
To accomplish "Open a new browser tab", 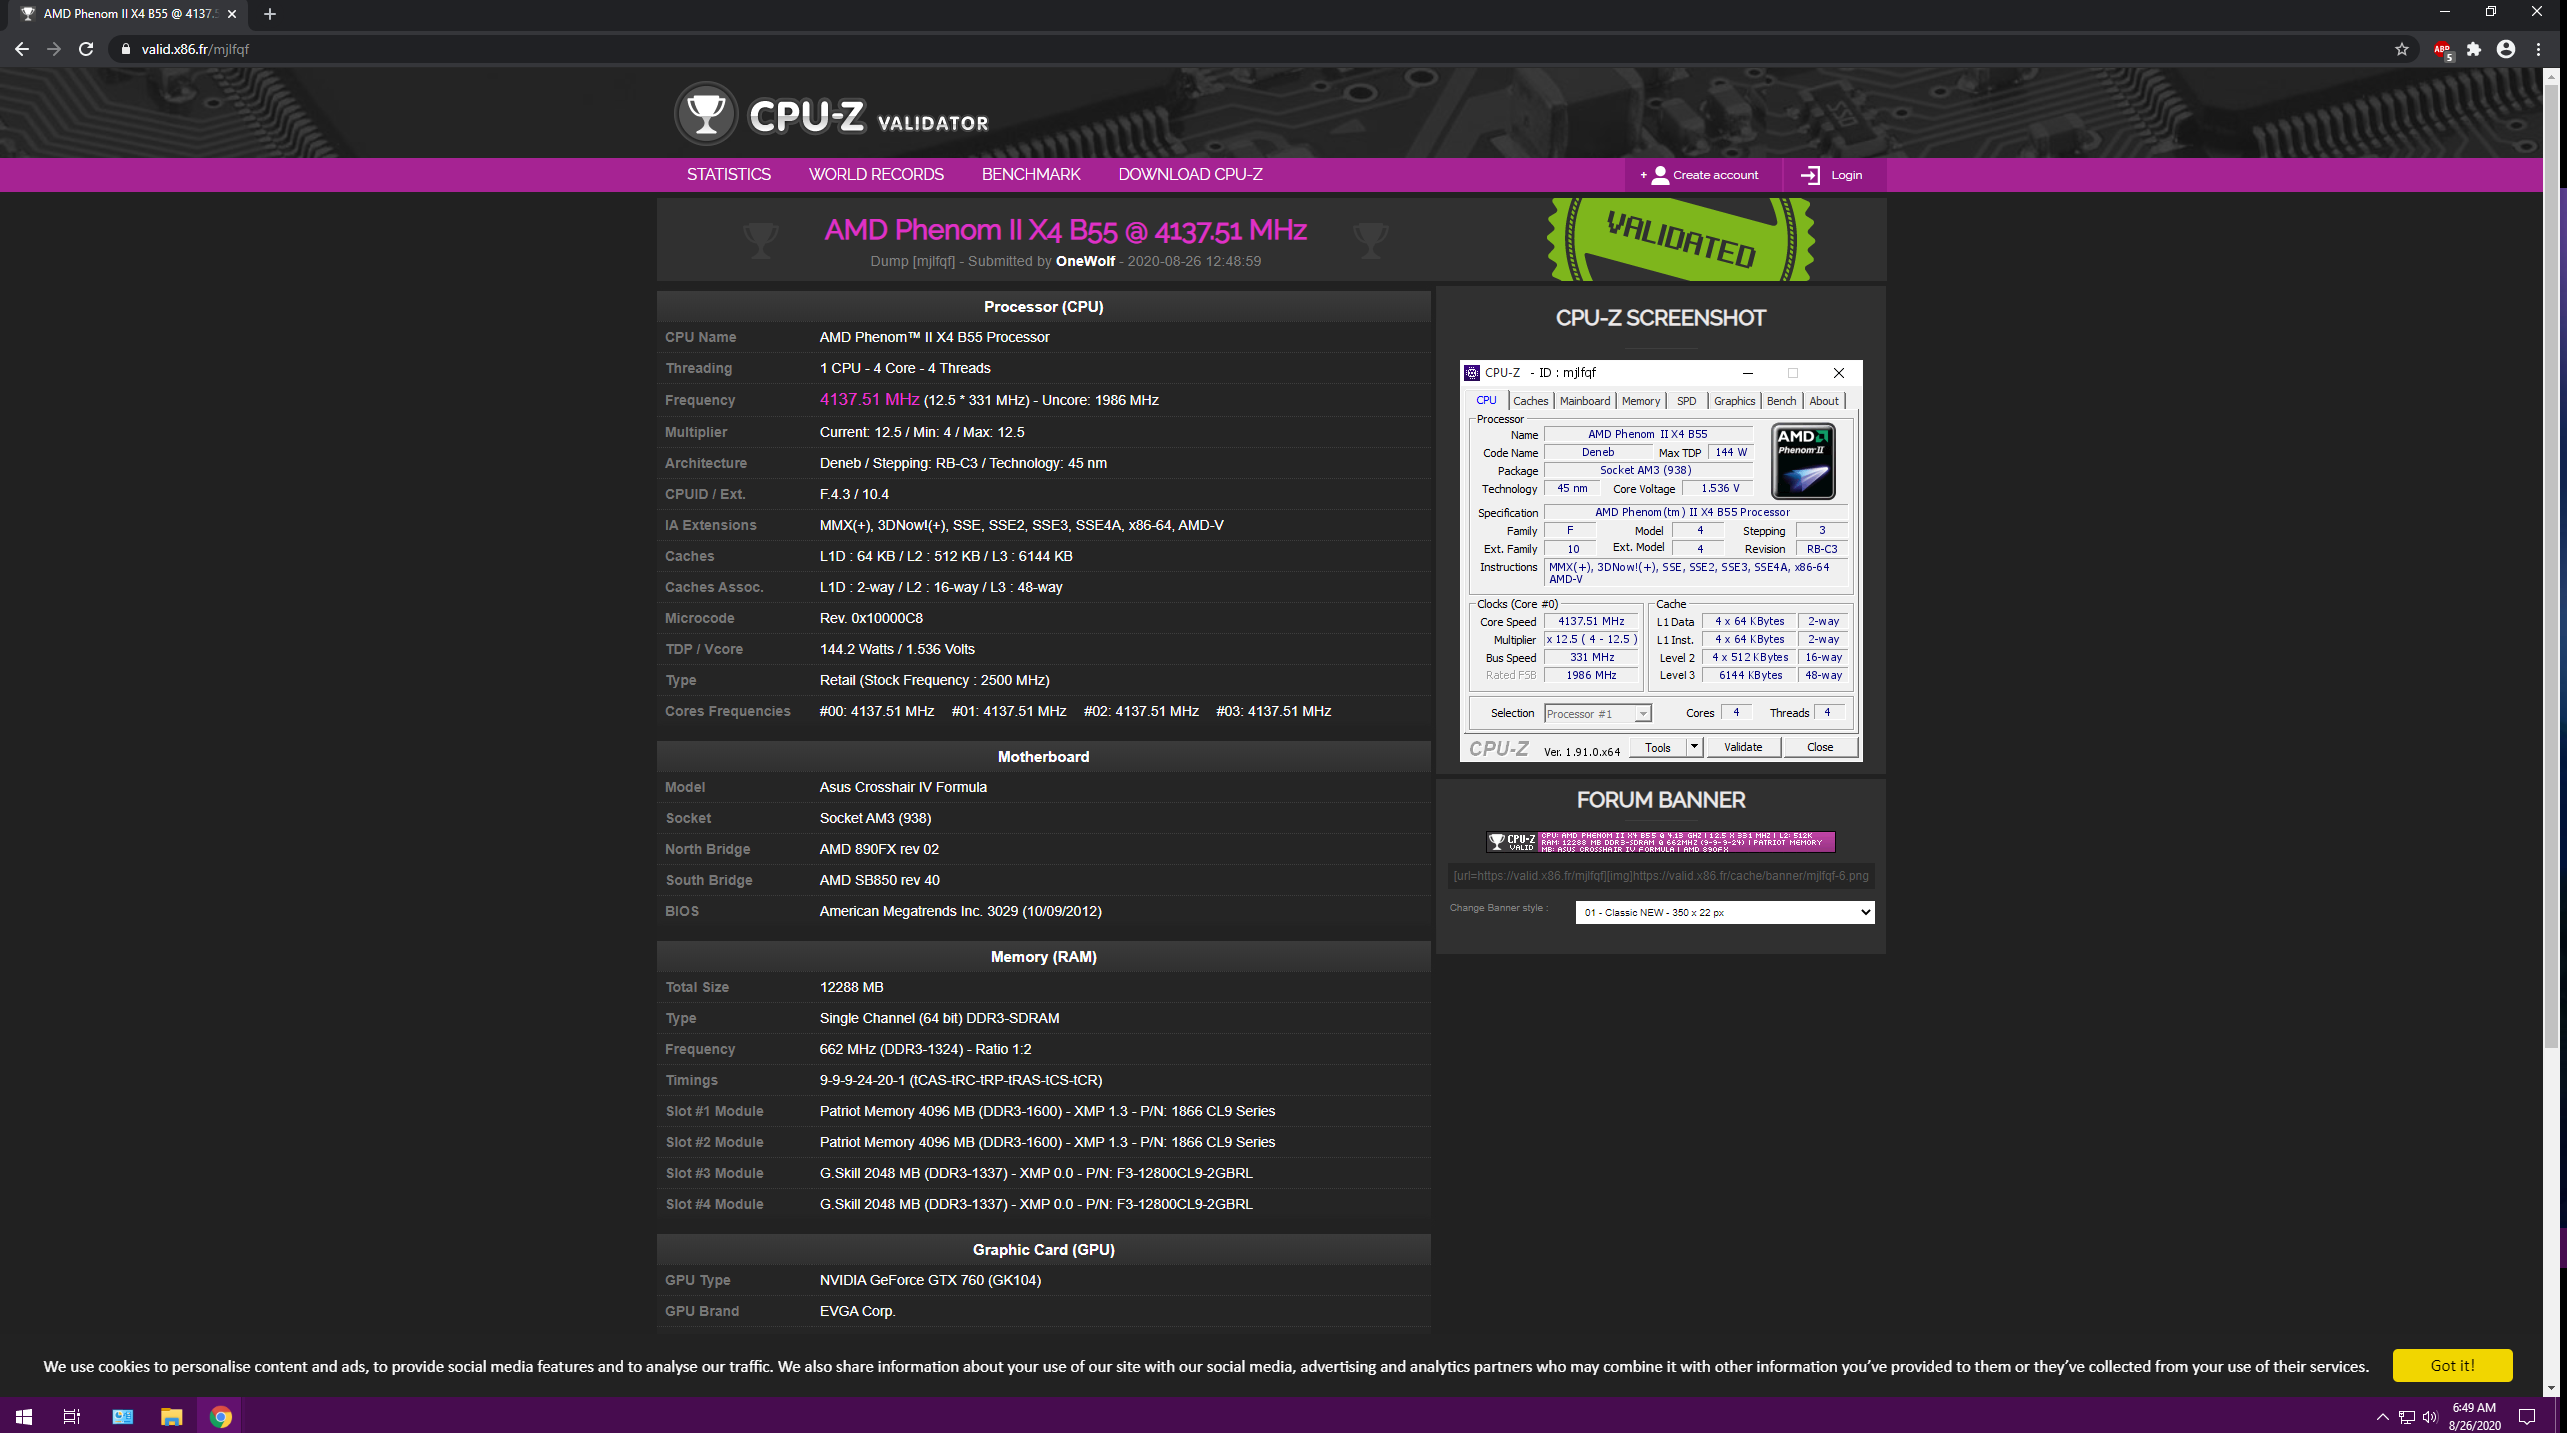I will pos(269,14).
